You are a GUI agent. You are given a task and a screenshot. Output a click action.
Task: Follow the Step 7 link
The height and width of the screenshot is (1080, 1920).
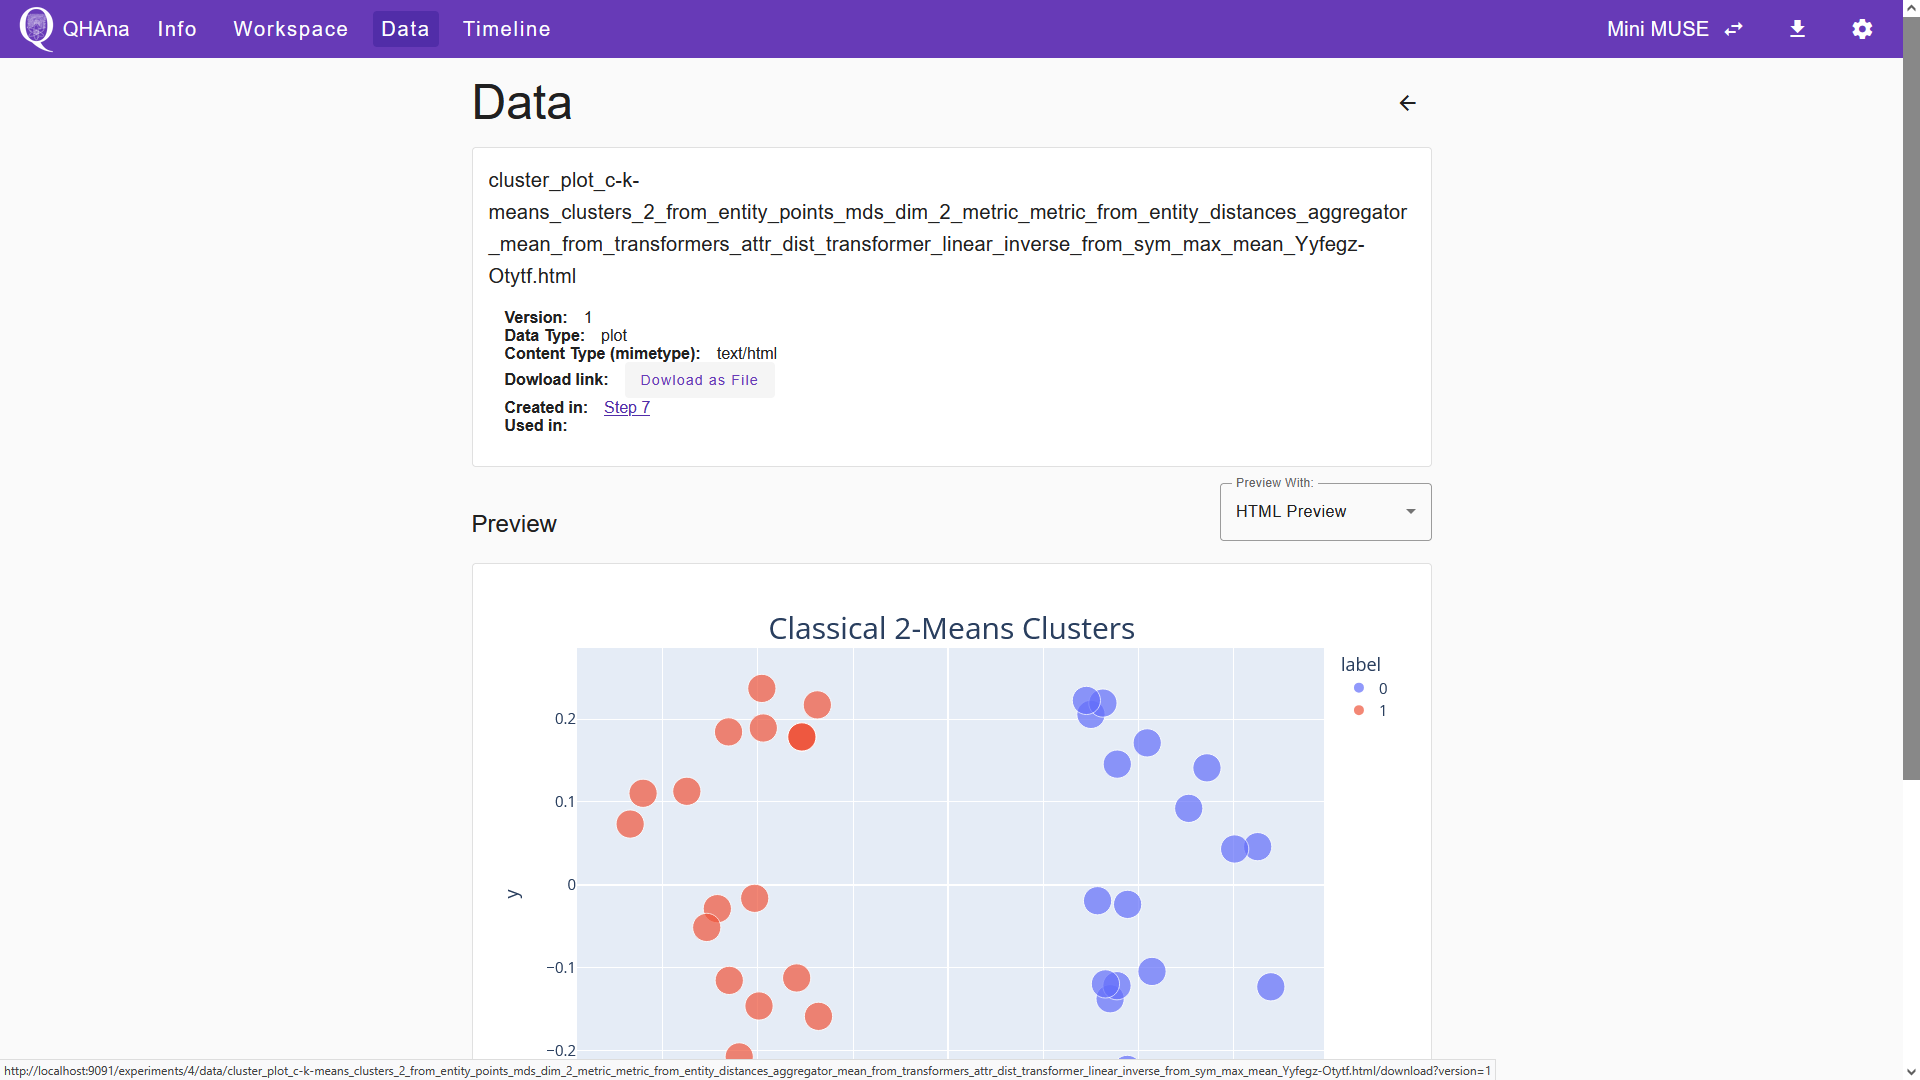pos(627,407)
